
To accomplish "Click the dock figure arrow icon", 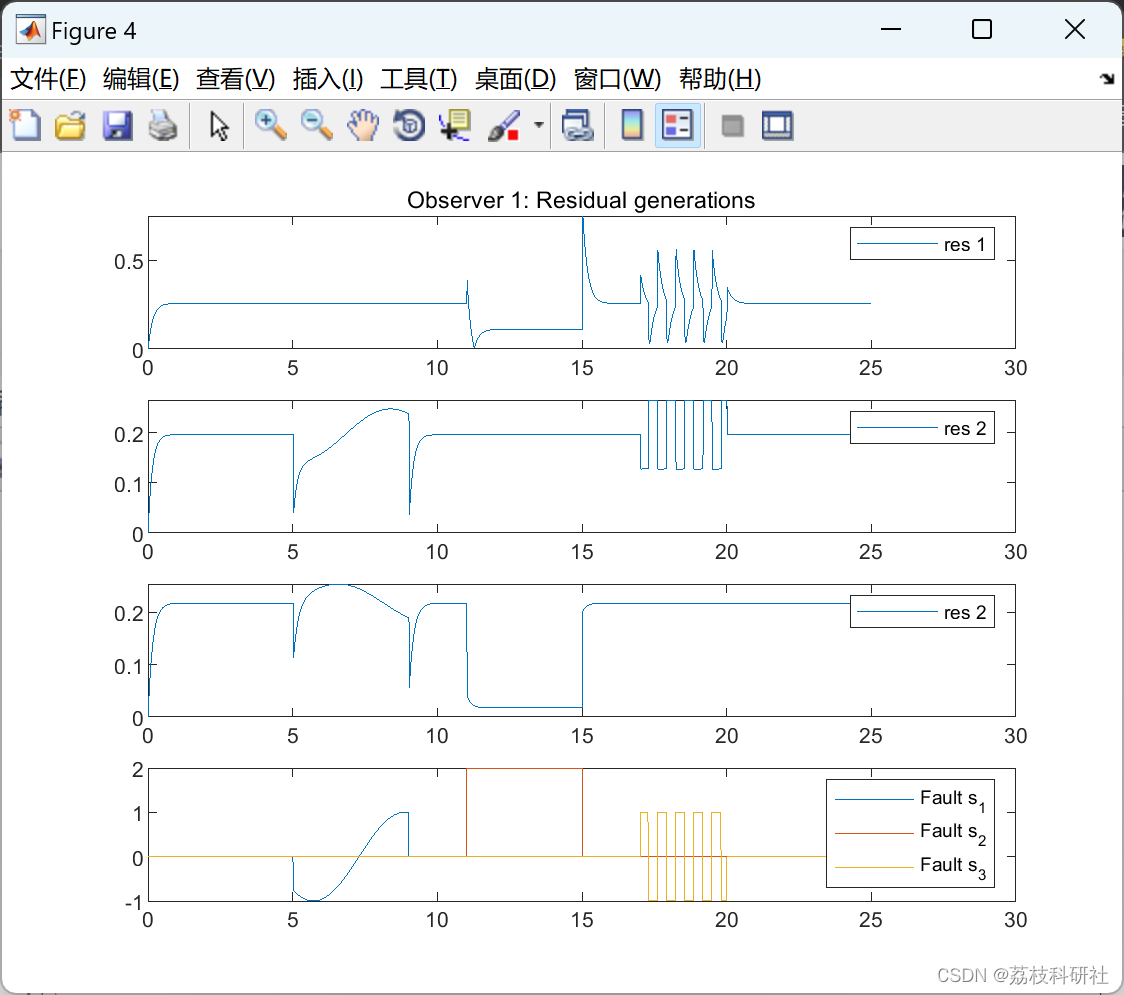I will point(1107,79).
